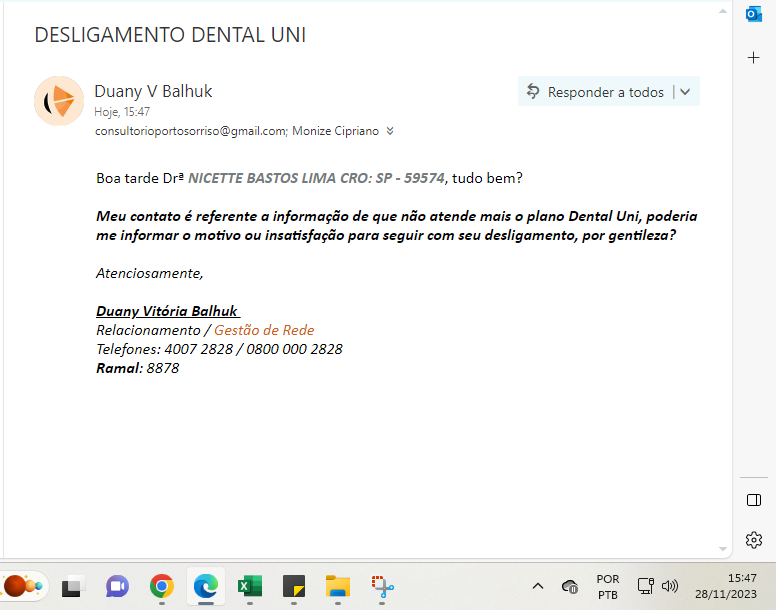Image resolution: width=776 pixels, height=610 pixels.
Task: Open Sticky Notes from the taskbar
Action: [294, 587]
